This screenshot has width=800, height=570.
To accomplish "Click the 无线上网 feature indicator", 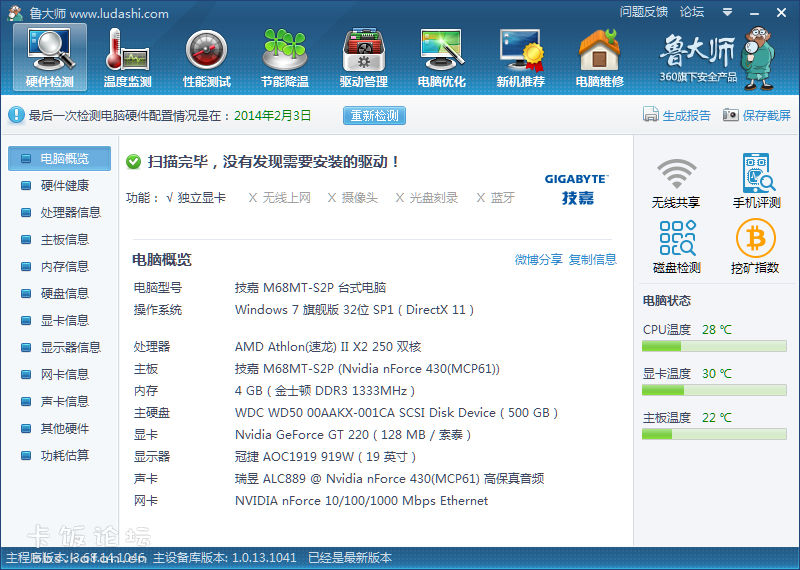I will (x=280, y=197).
